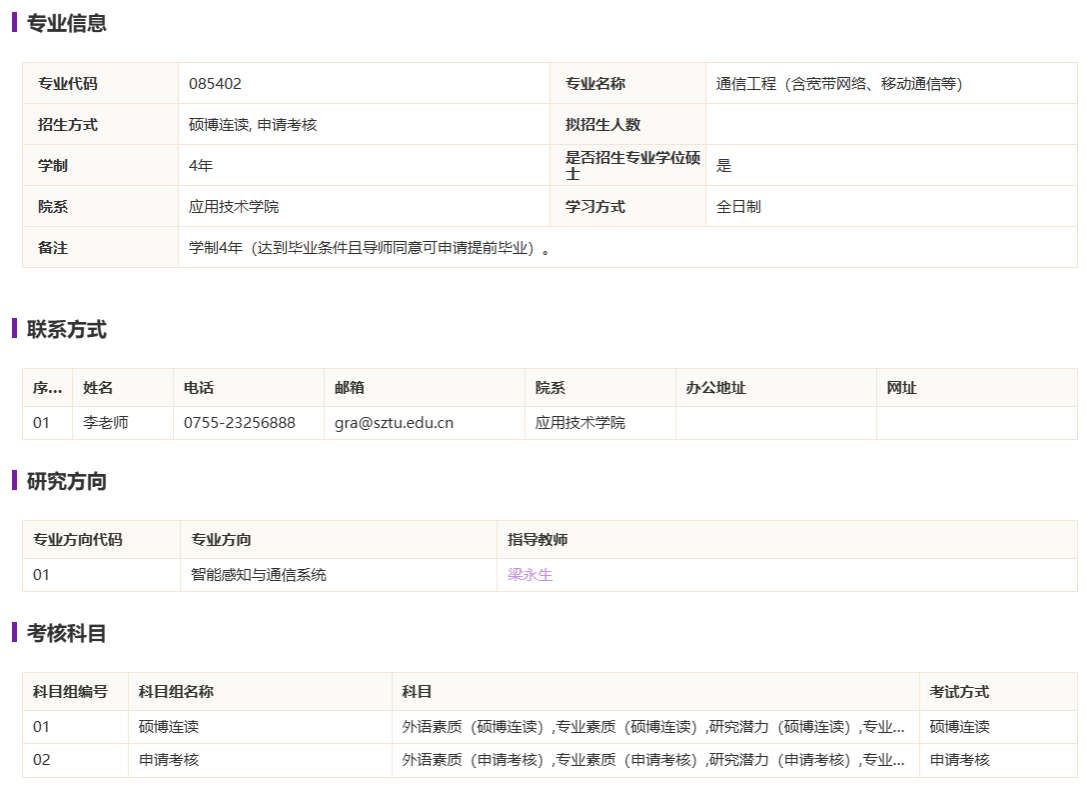The height and width of the screenshot is (785, 1086).
Task: Click the truncated 序... column header
Action: pos(47,388)
